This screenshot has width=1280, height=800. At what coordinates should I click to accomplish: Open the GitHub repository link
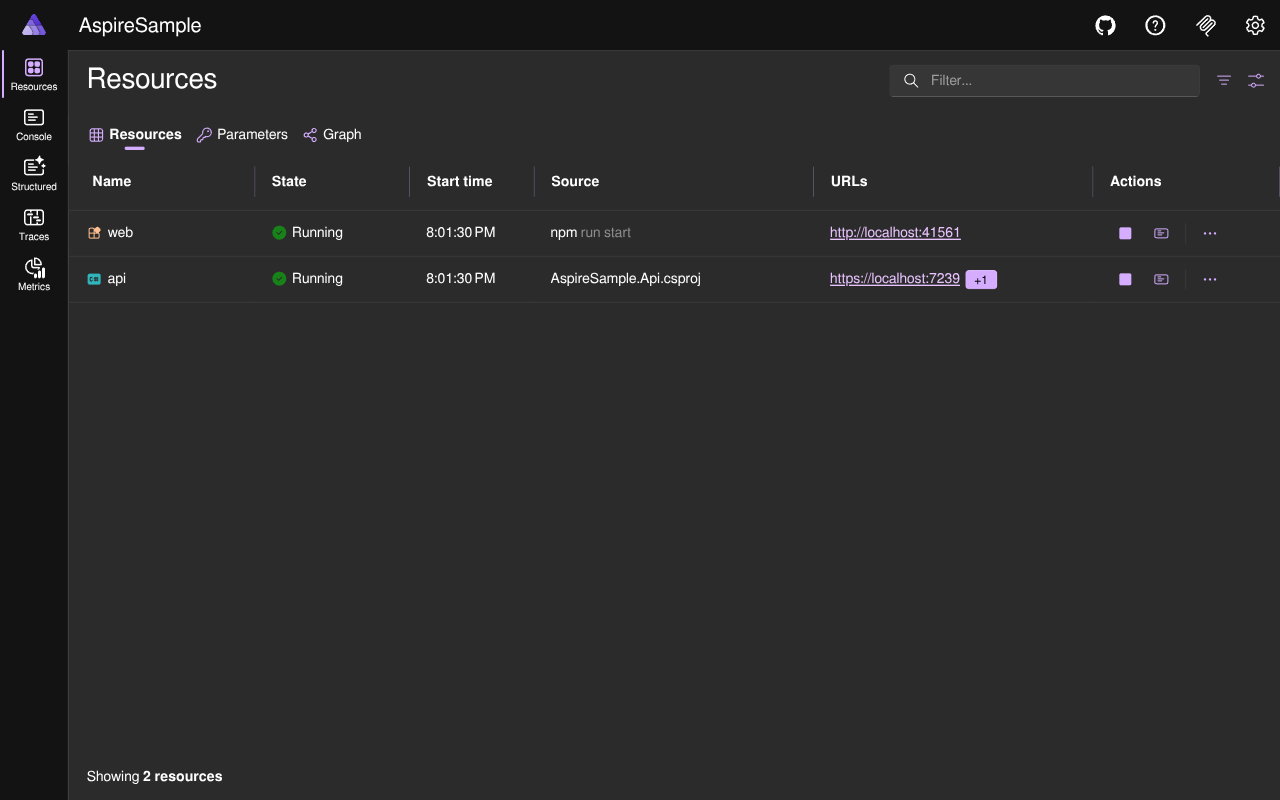pos(1105,25)
